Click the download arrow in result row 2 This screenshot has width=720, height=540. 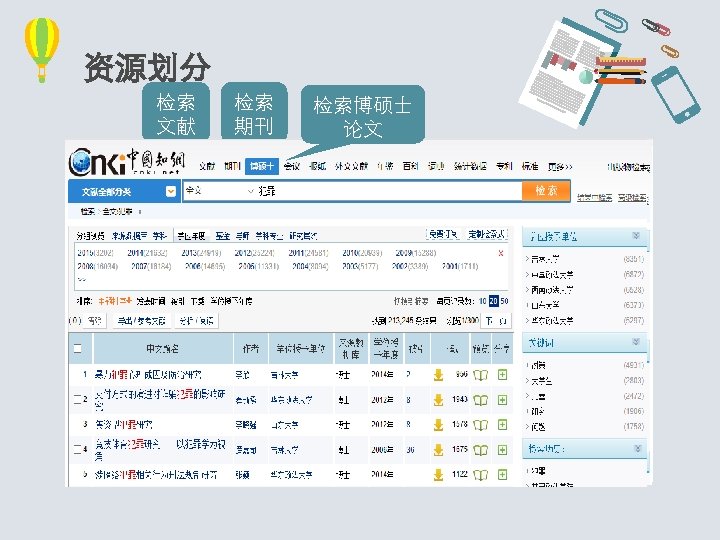click(x=439, y=400)
